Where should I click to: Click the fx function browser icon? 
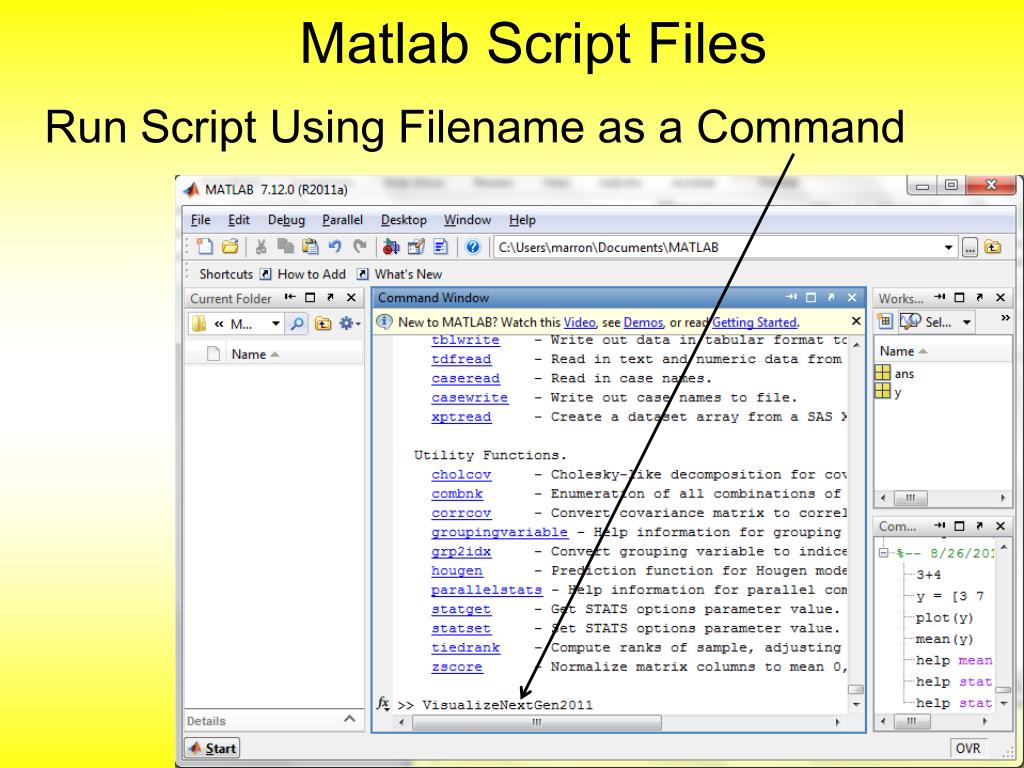pyautogui.click(x=383, y=703)
